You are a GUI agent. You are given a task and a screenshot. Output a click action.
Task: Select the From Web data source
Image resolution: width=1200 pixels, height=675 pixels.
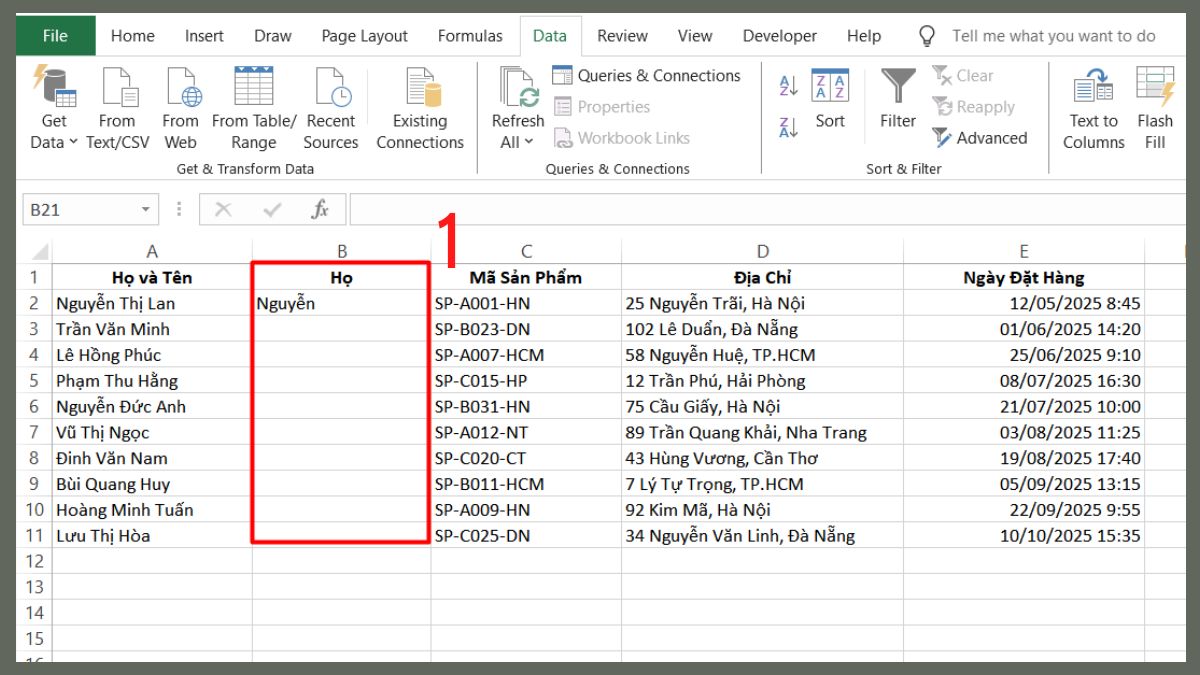click(181, 105)
